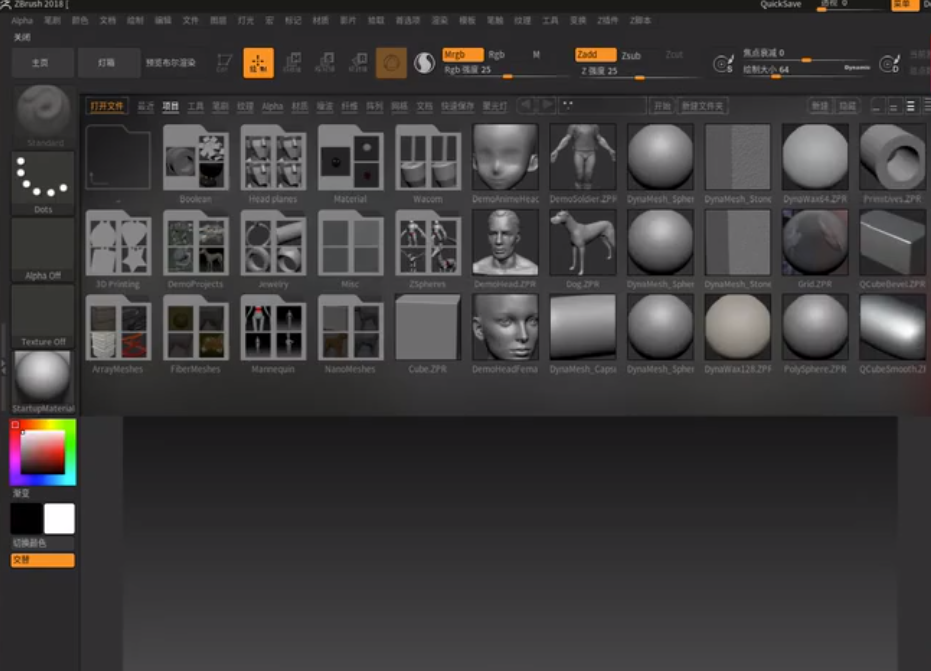Screen dimensions: 931x671
Task: Select the Rotate tool icon in the top shelf
Action: click(x=358, y=63)
